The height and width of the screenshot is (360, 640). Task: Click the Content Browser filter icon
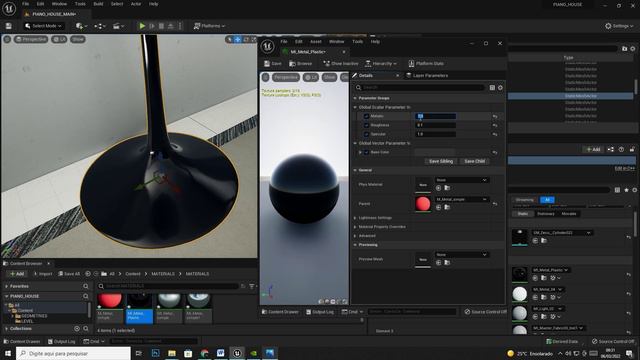point(252,286)
